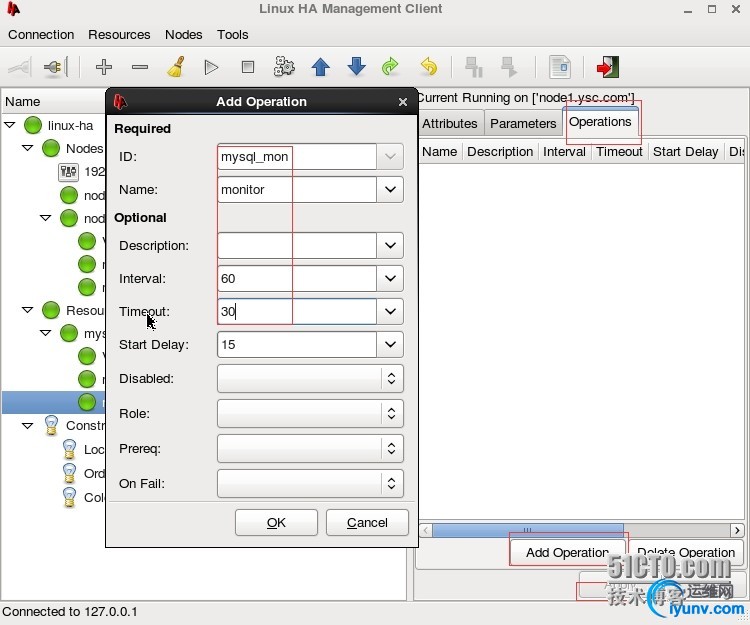750x625 pixels.
Task: Open the Tools menu
Action: pyautogui.click(x=232, y=34)
